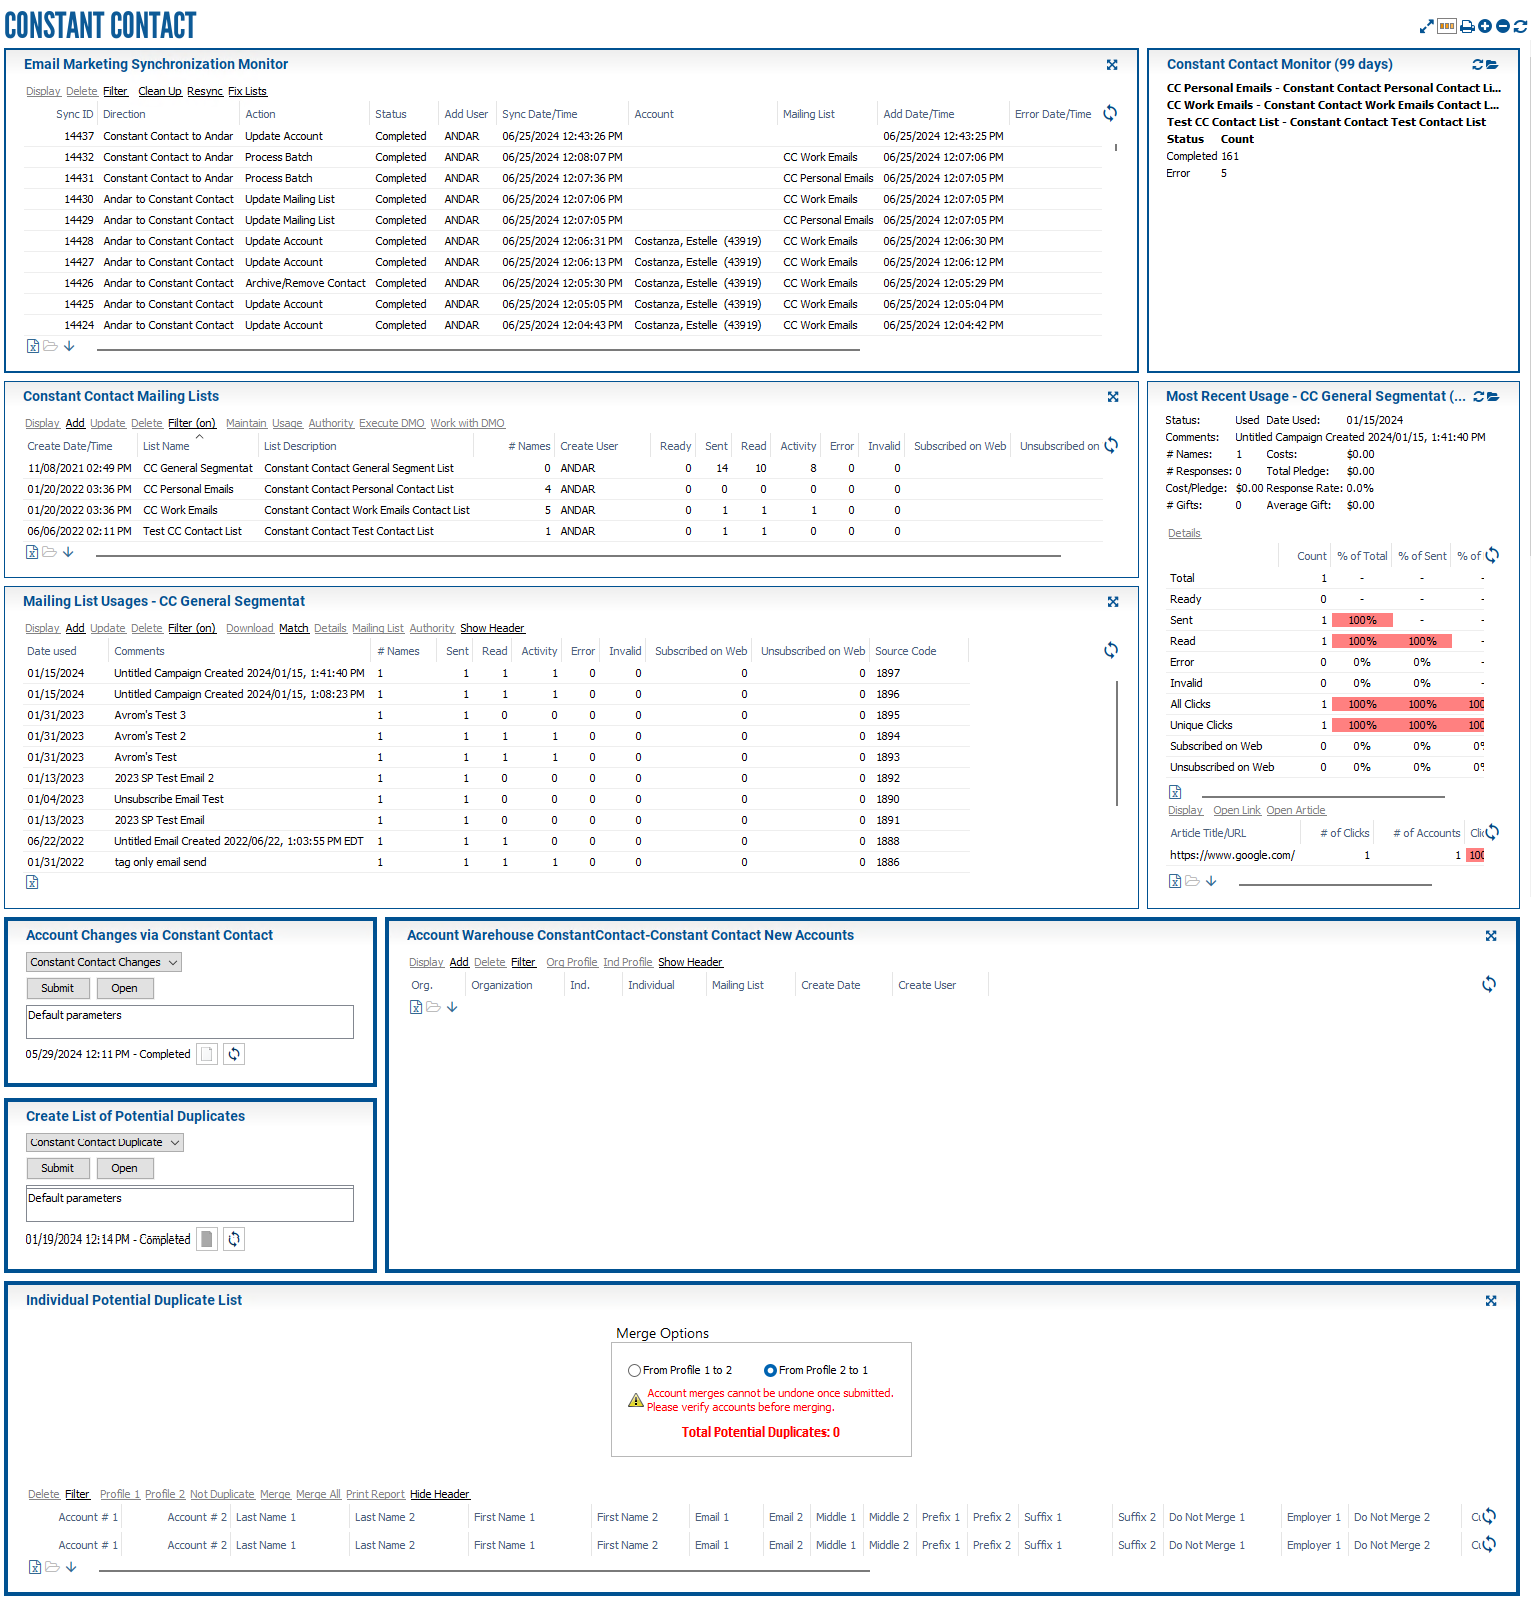Export Account Warehouse grid to Excel

[x=416, y=1007]
